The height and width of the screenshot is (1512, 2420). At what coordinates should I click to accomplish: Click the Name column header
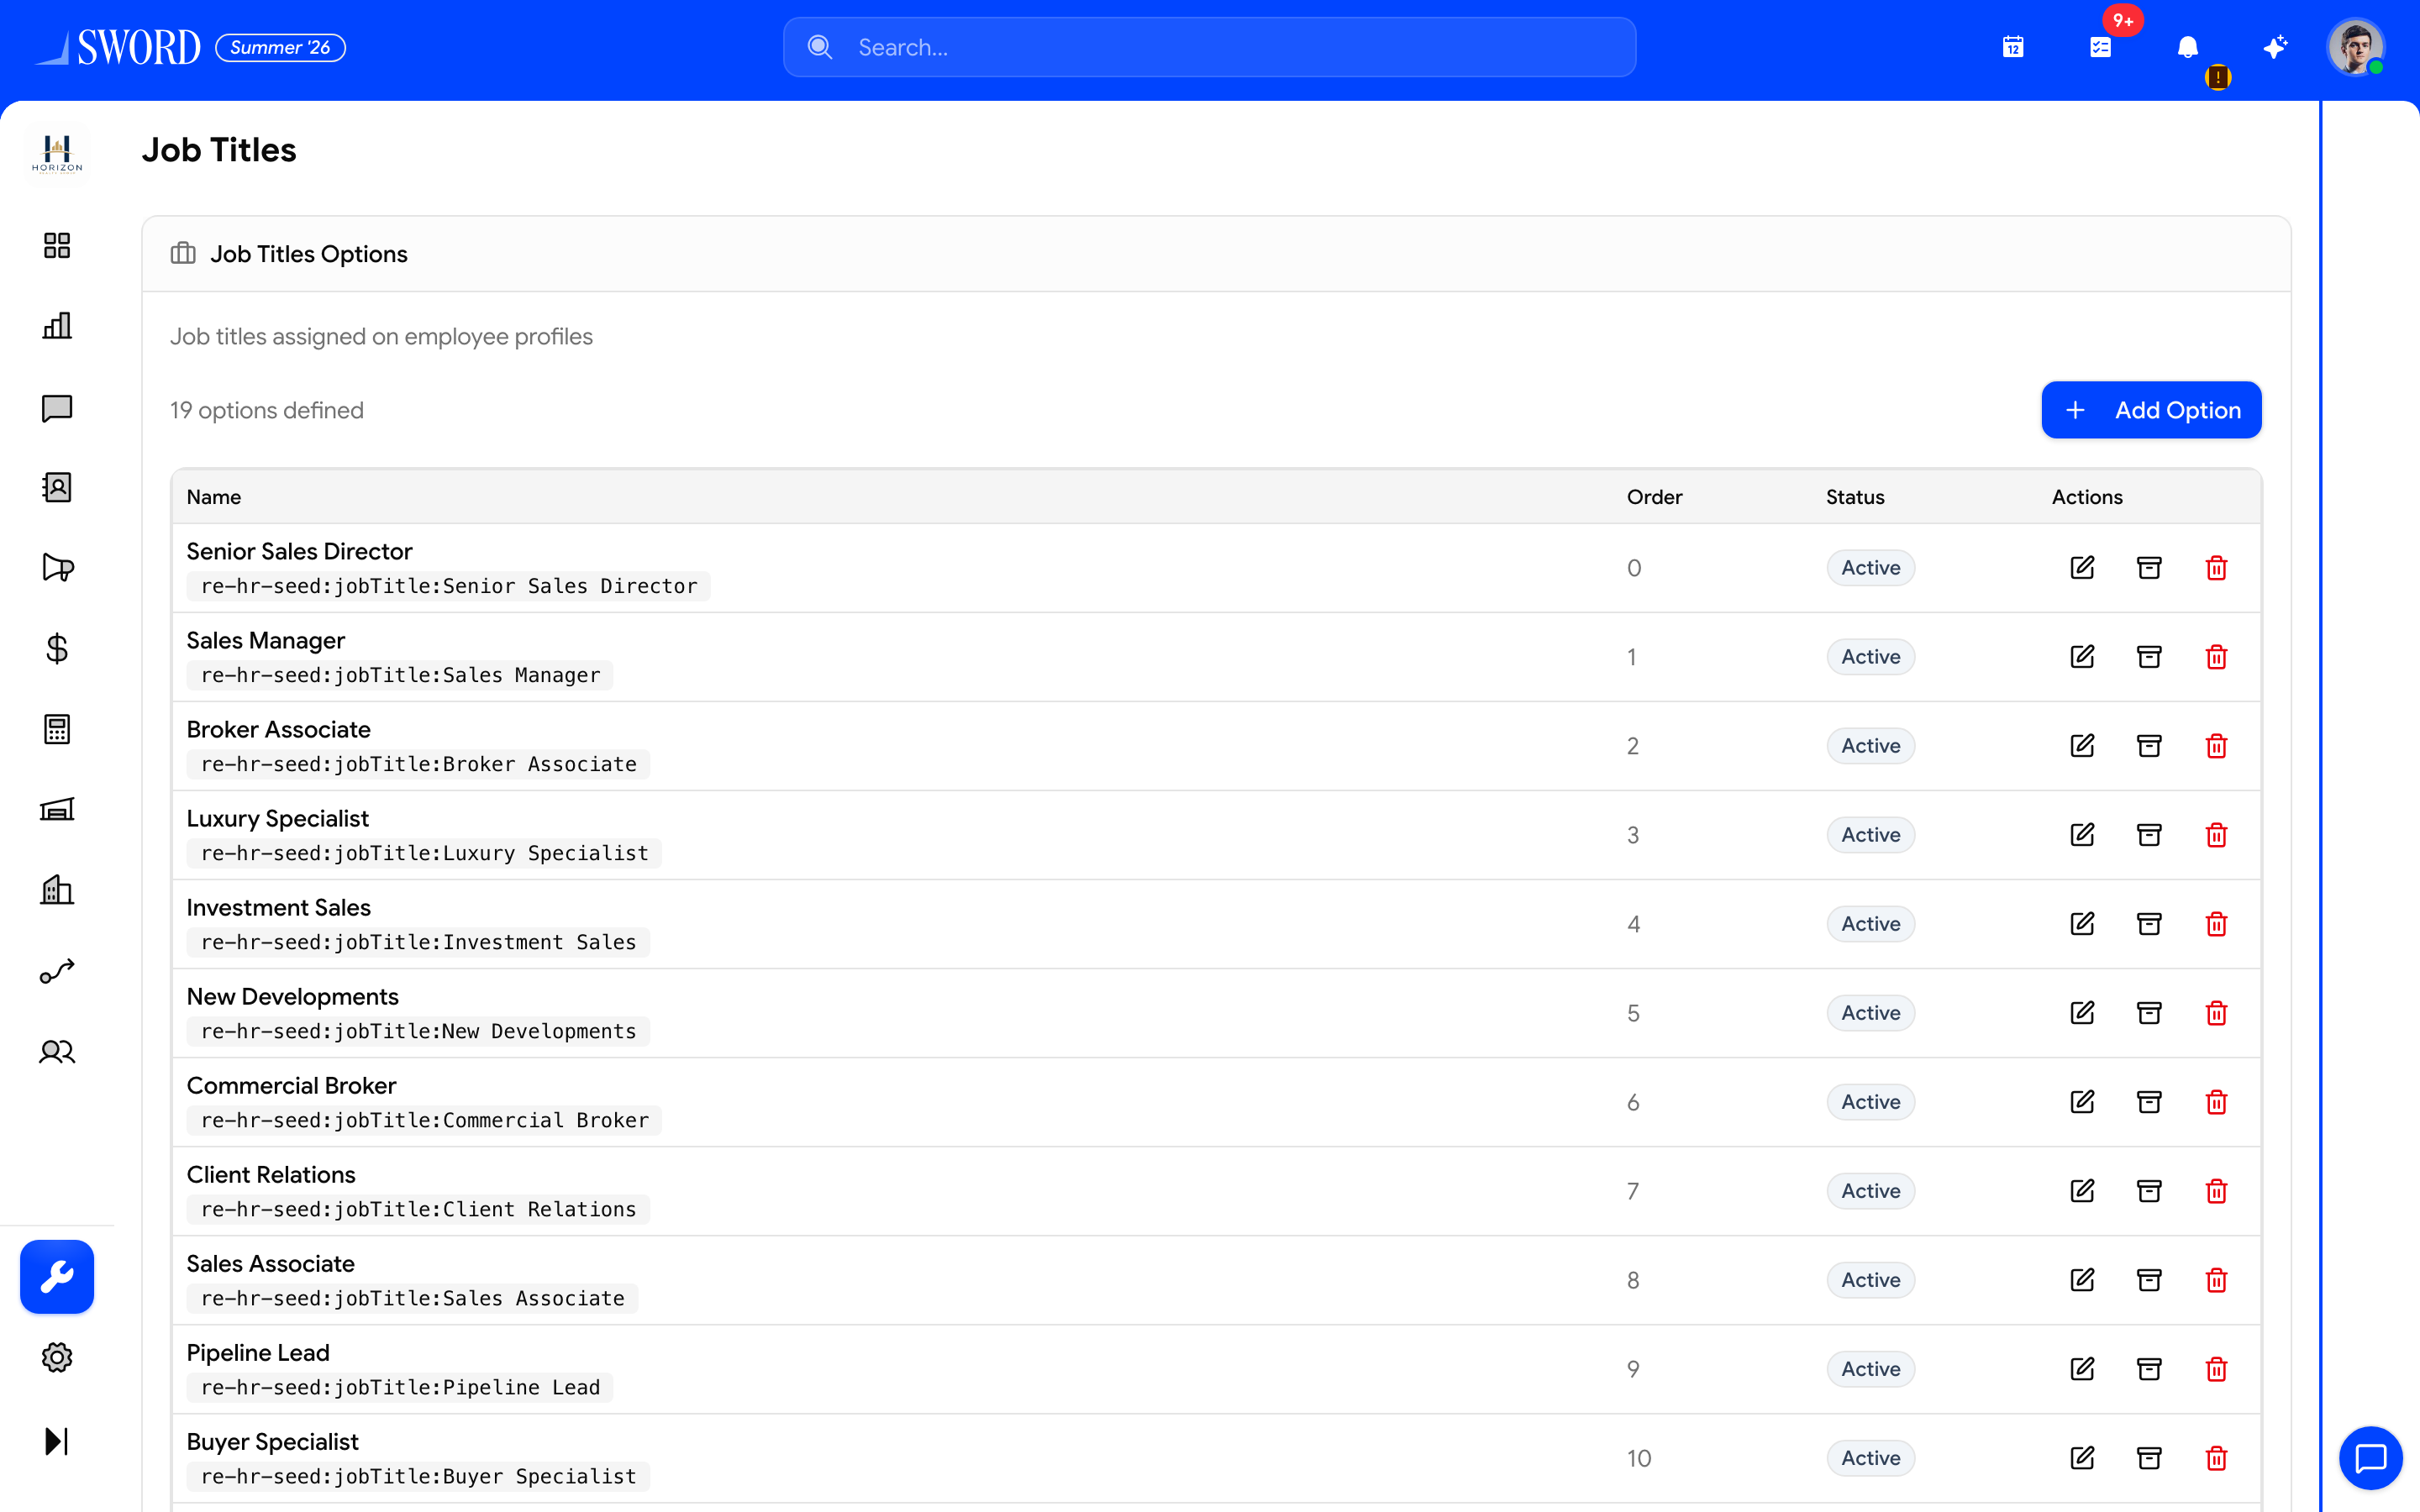pos(214,497)
